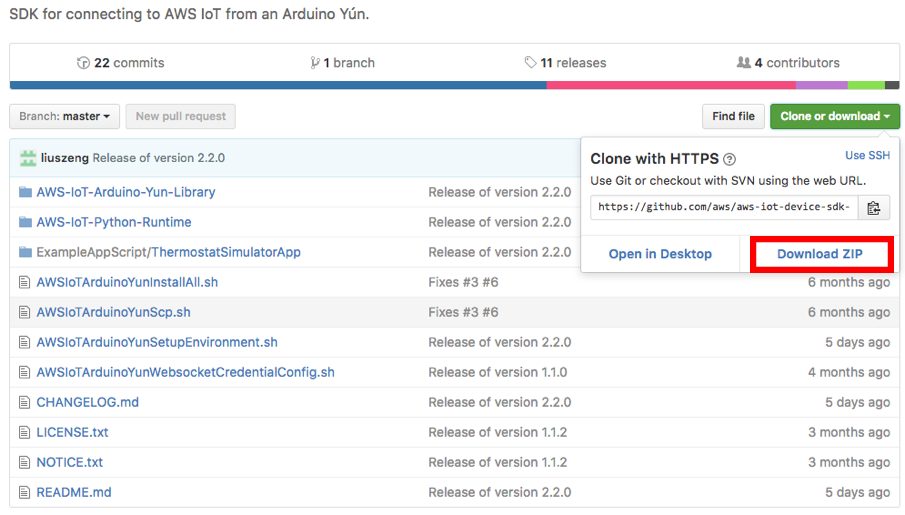
Task: Open the AWS-IoT-Python-Runtime folder
Action: [114, 222]
